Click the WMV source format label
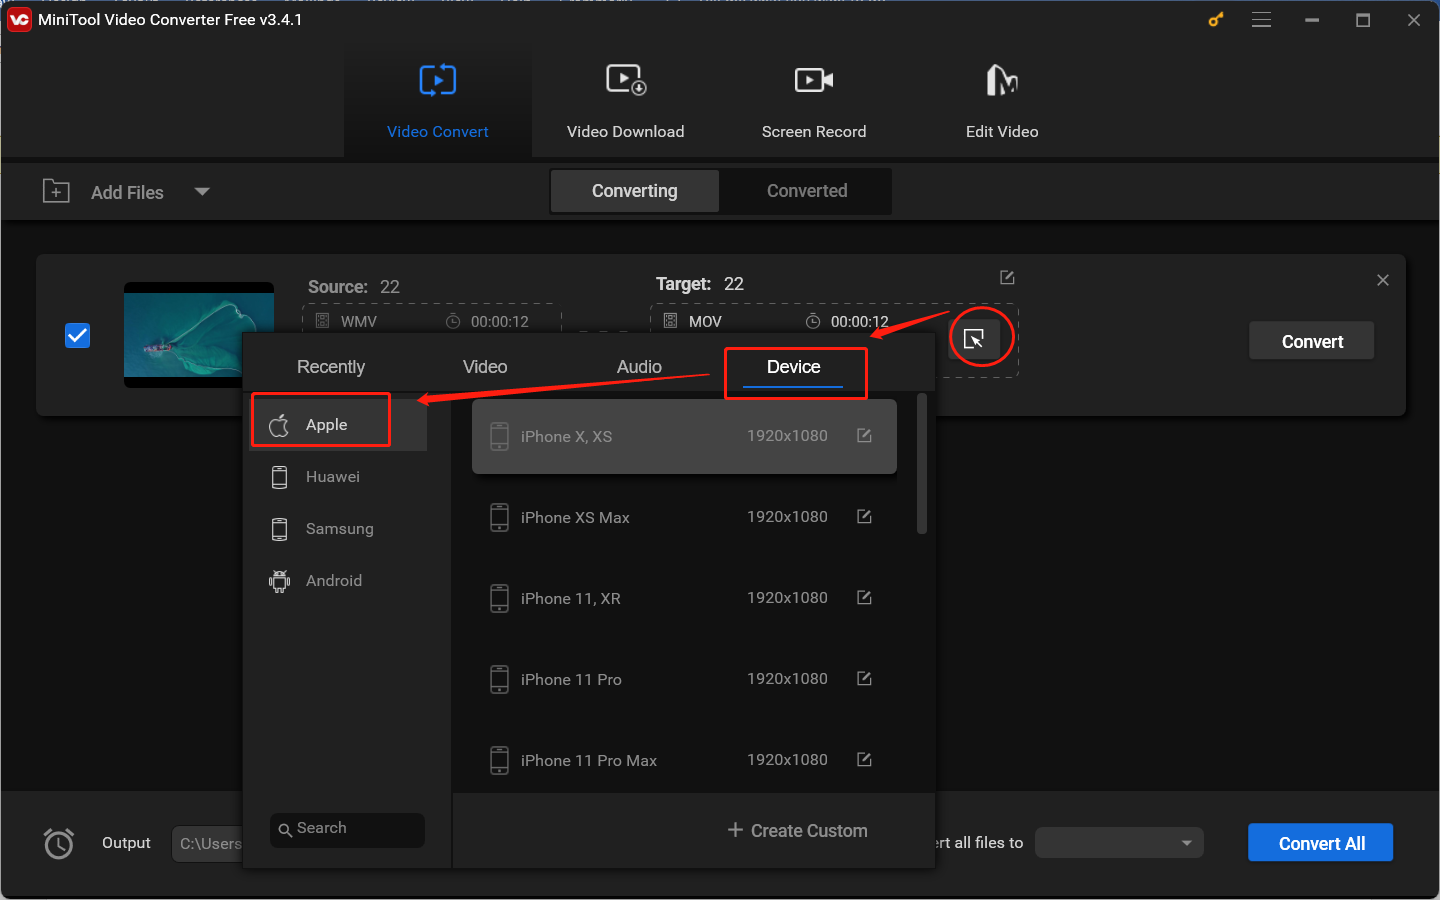The width and height of the screenshot is (1440, 900). click(359, 322)
